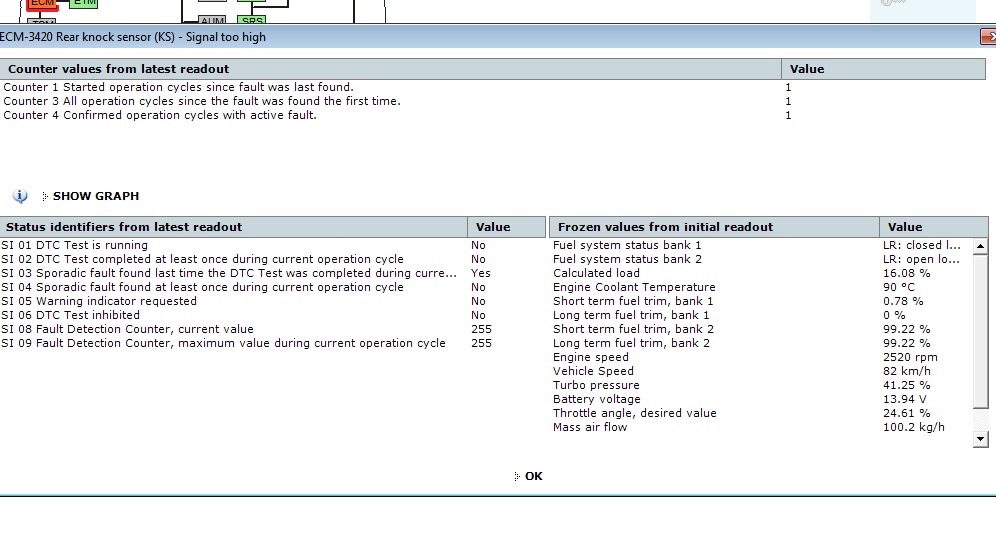Click frozen values scrollbar thumb
This screenshot has height=536, width=996.
click(980, 331)
